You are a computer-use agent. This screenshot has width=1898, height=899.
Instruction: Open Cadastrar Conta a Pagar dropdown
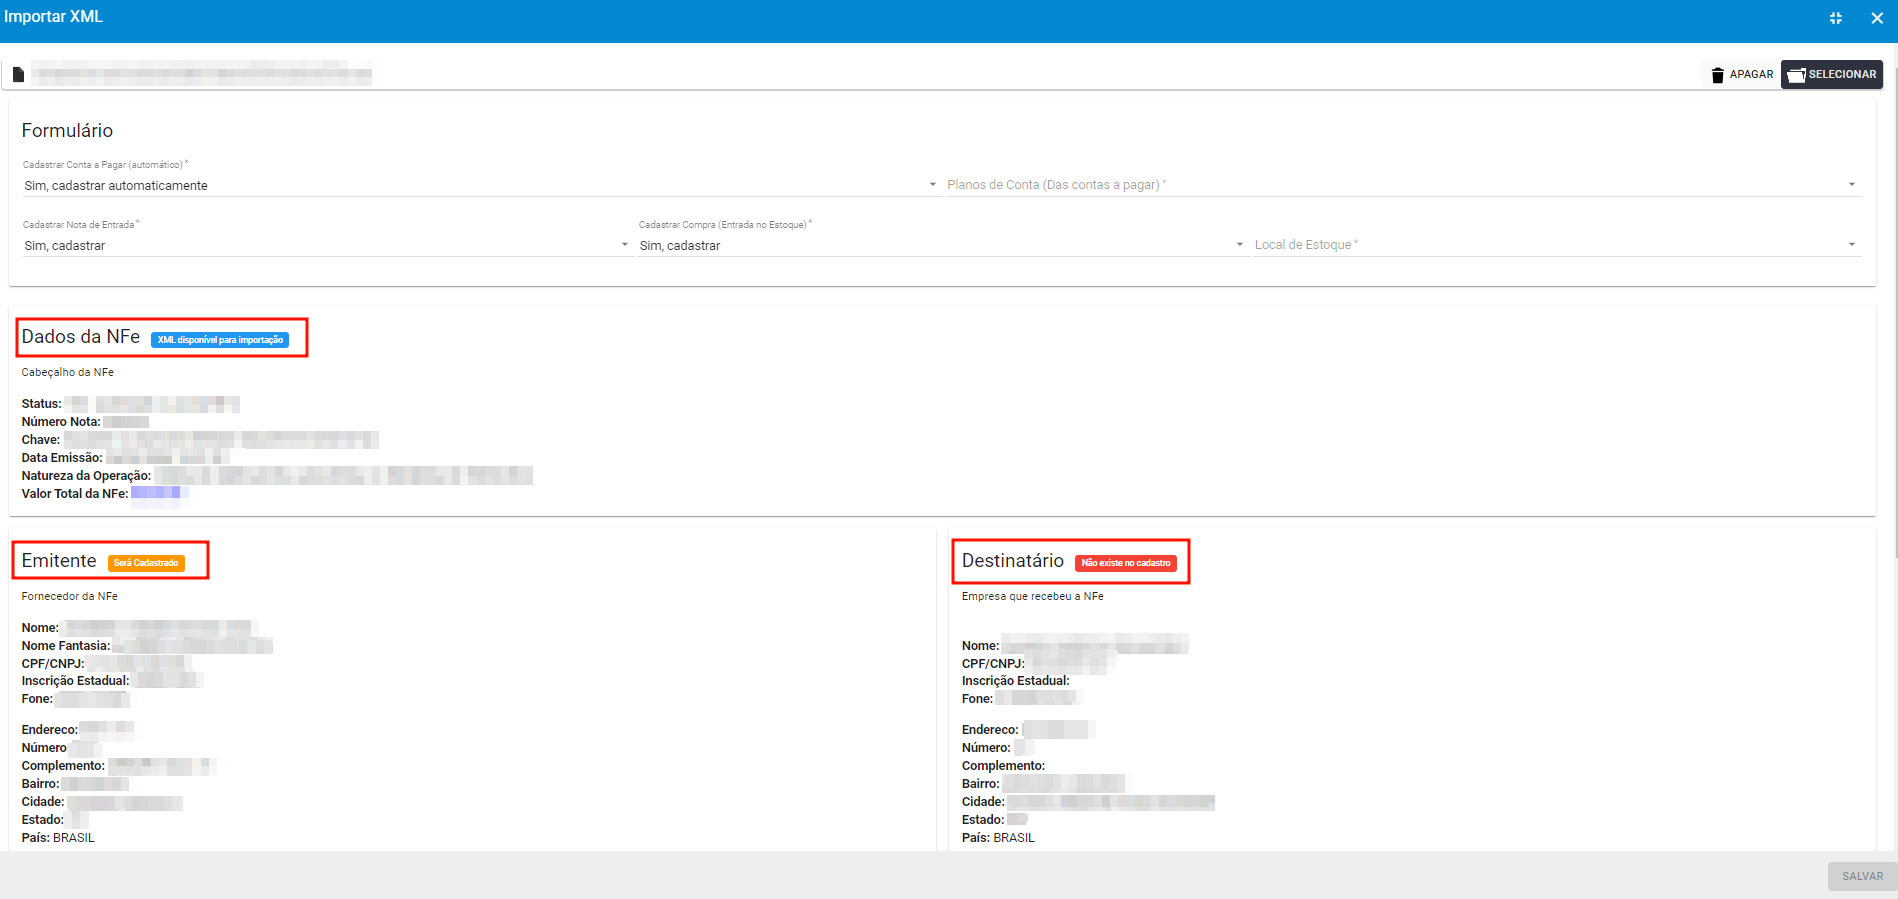tap(480, 185)
